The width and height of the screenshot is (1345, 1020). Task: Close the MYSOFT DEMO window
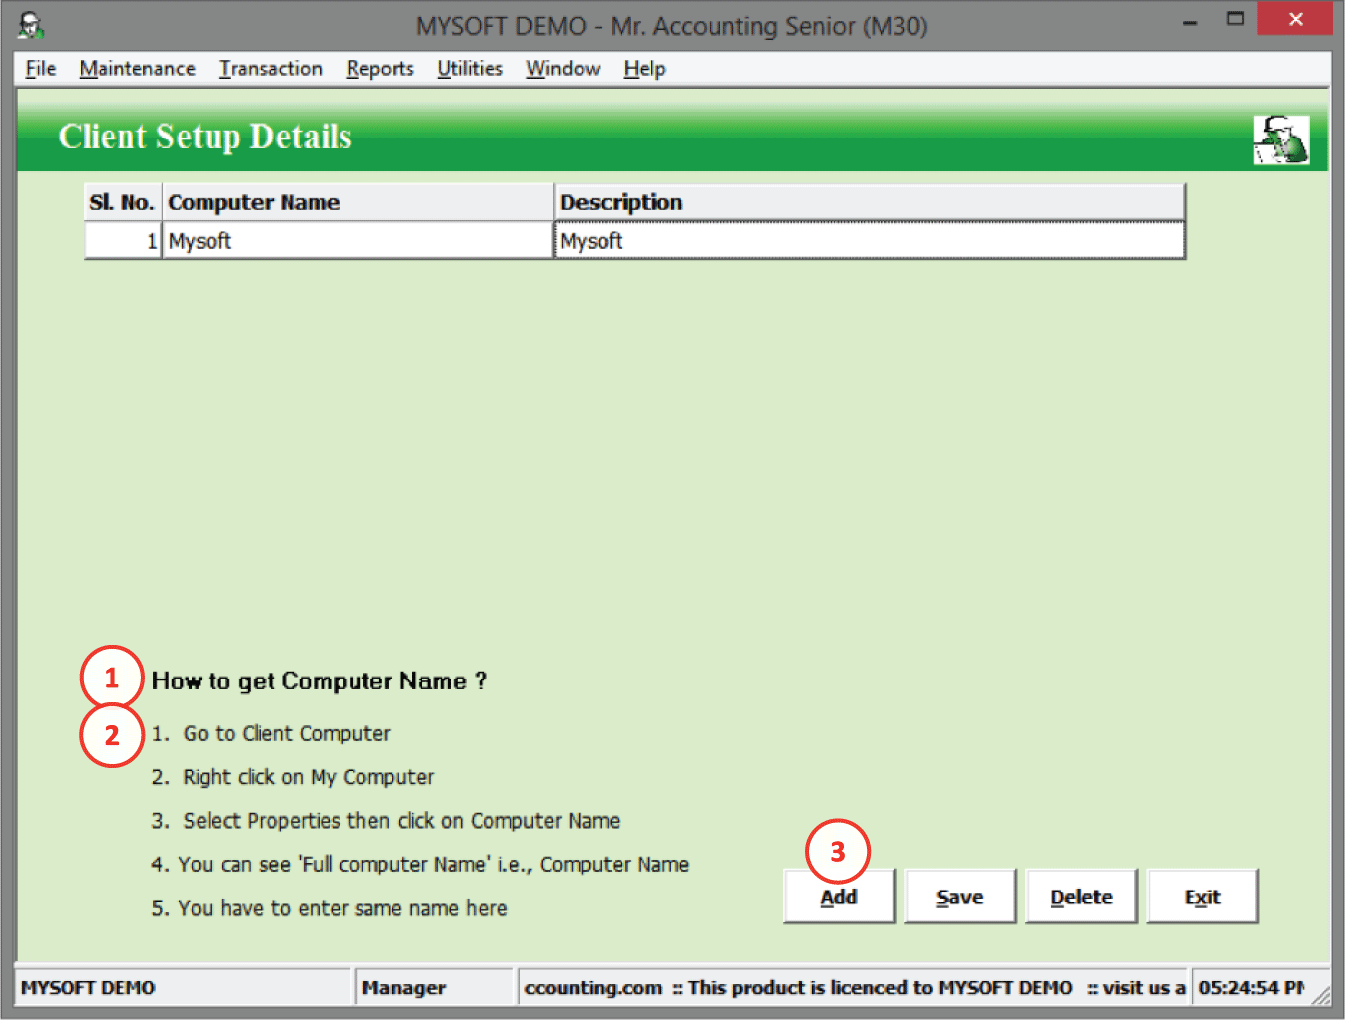(x=1295, y=20)
